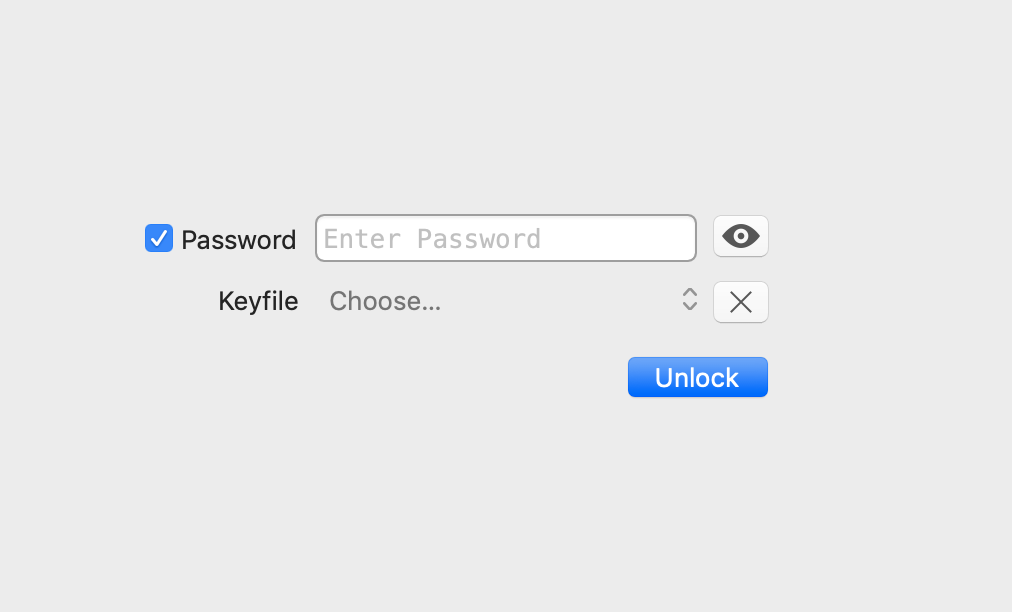The image size is (1012, 612).
Task: Unlock the database
Action: coord(697,377)
